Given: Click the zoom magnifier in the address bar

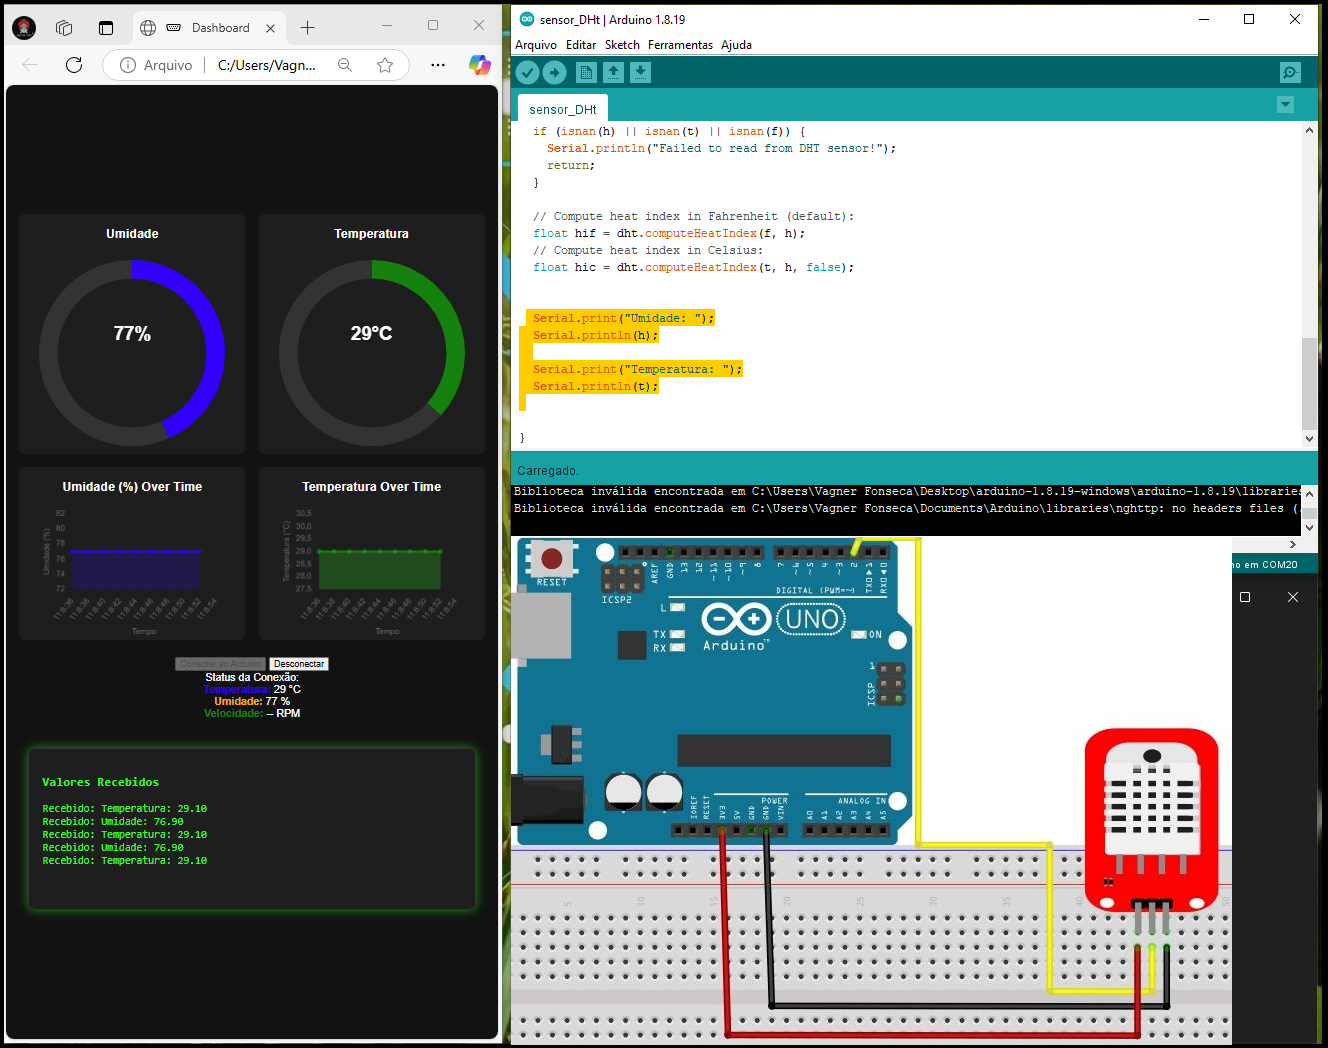Looking at the screenshot, I should tap(345, 63).
